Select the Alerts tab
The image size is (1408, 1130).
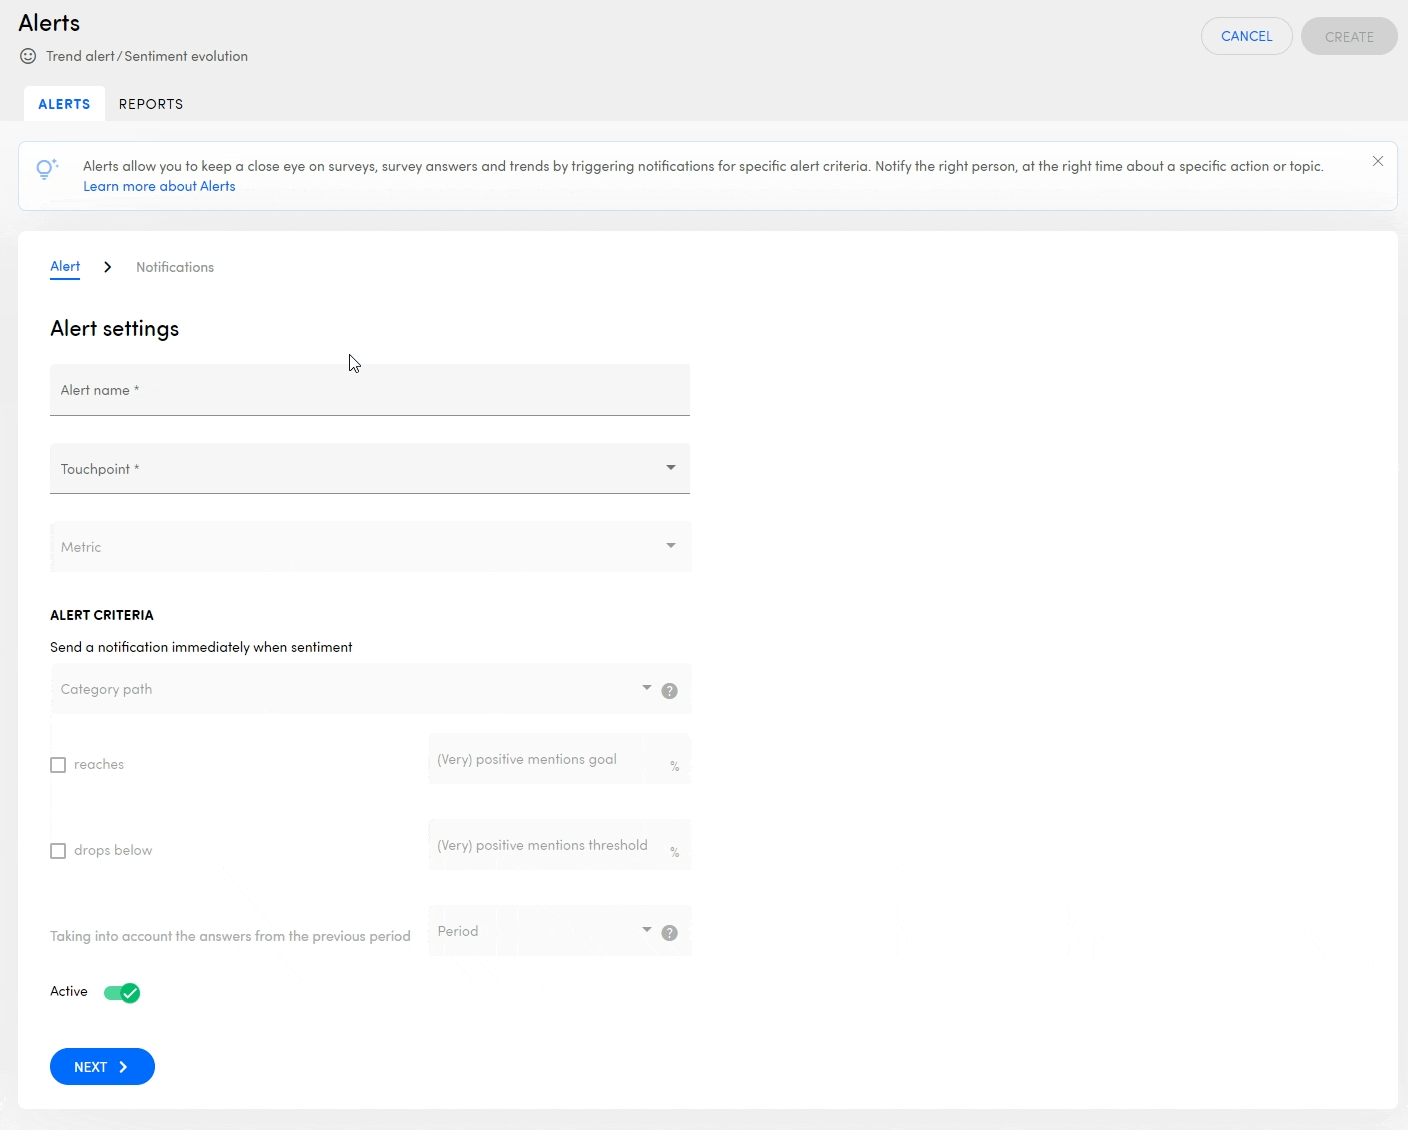[64, 104]
